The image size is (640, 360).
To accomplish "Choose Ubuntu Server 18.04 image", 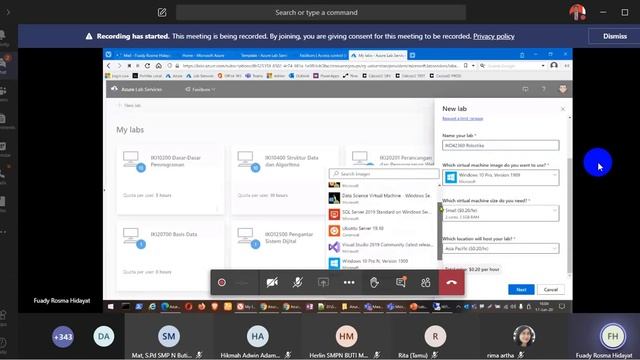I will (383, 231).
